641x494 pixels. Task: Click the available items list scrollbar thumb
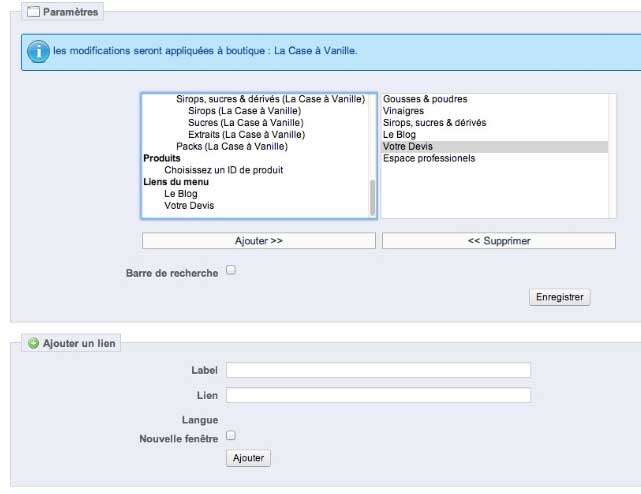pos(372,198)
